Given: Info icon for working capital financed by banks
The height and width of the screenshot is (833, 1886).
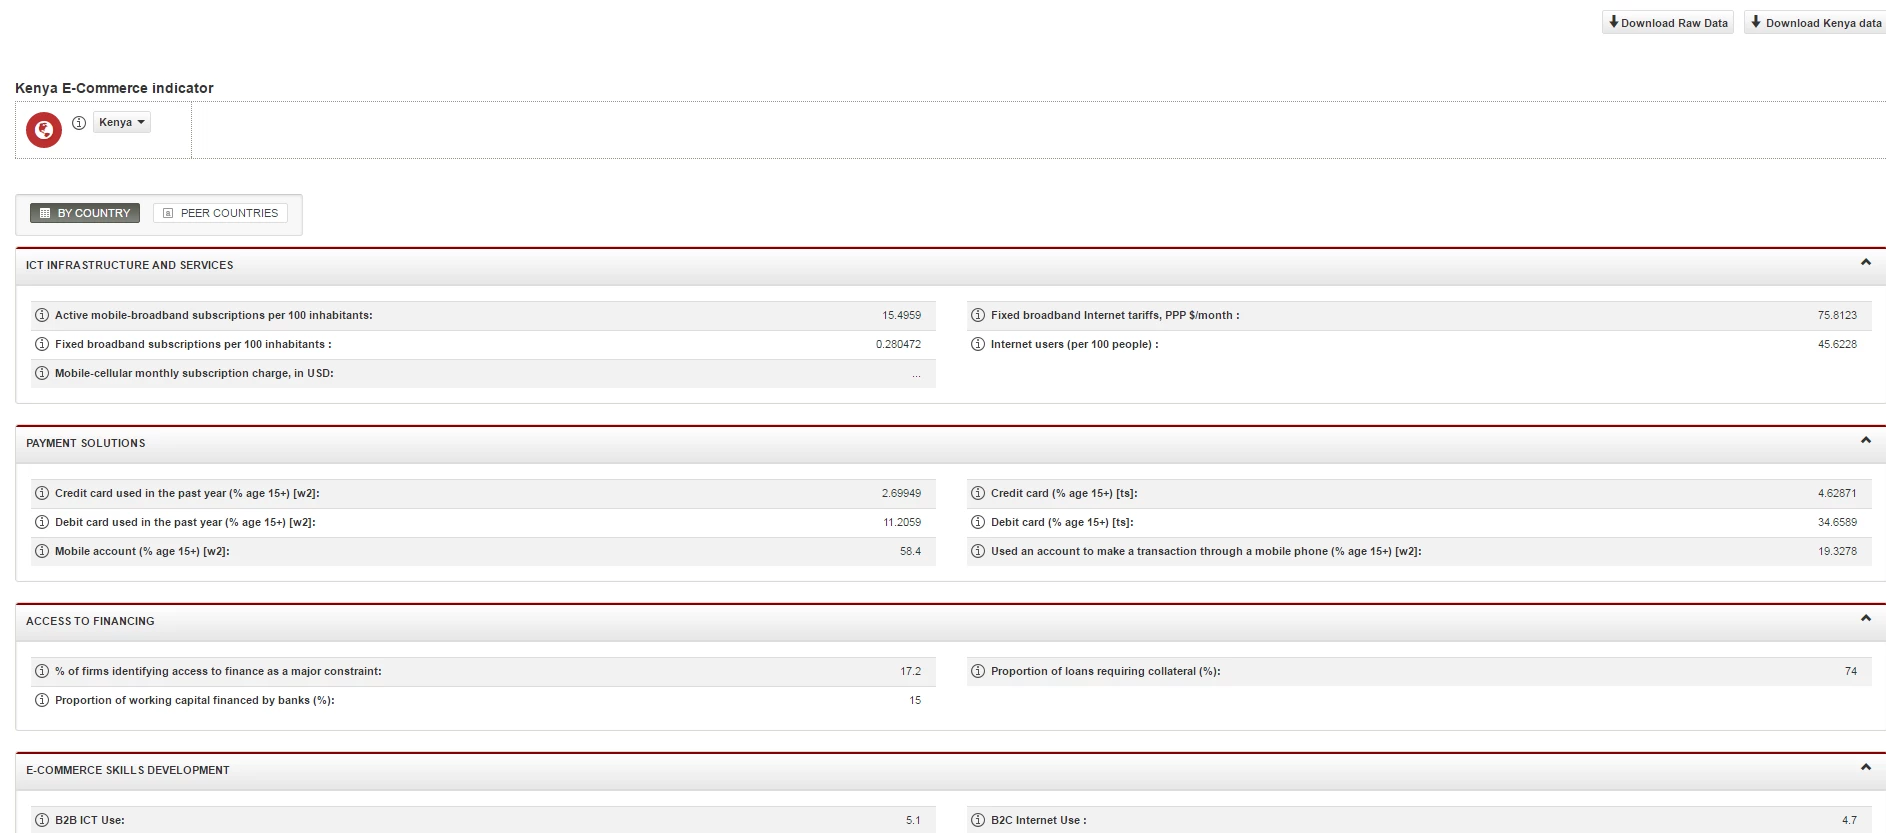Looking at the screenshot, I should point(42,700).
